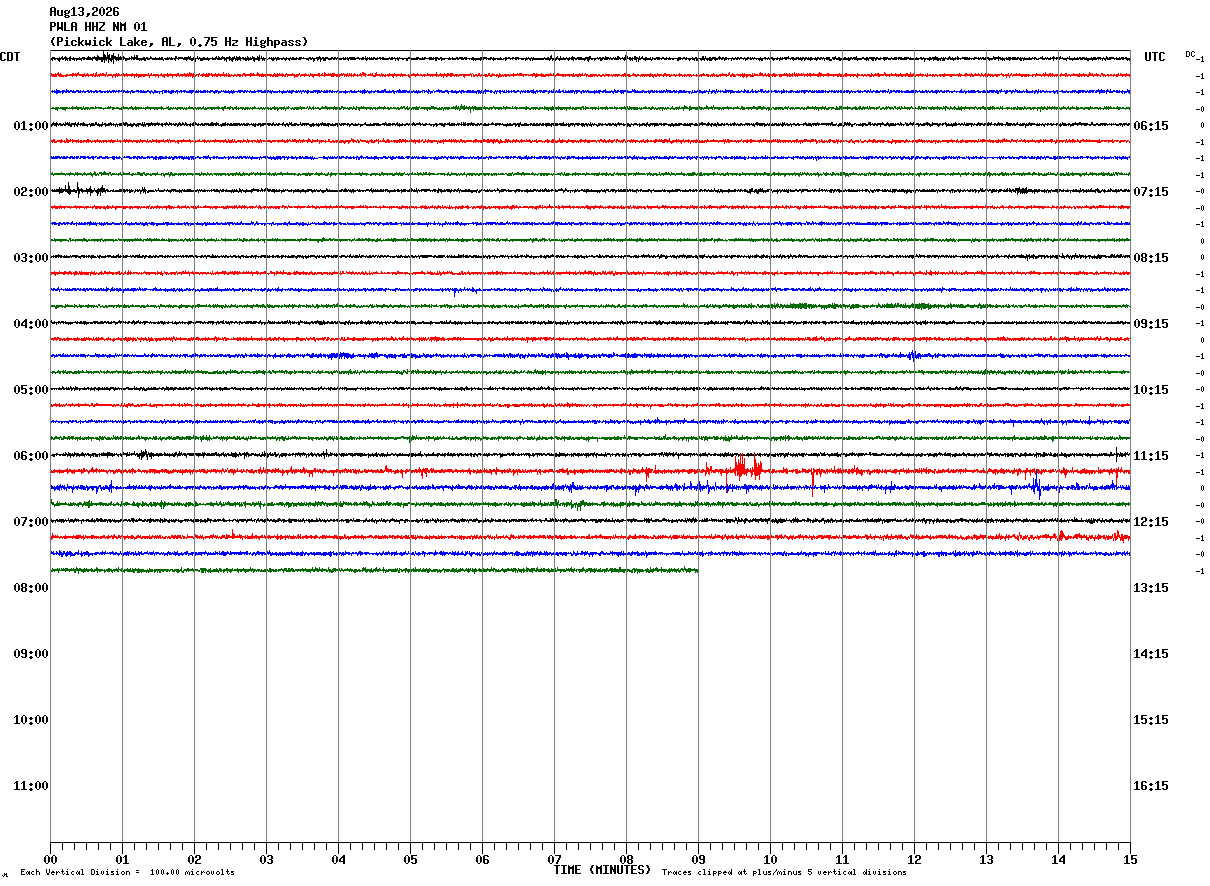The height and width of the screenshot is (886, 1210).
Task: Click the 12:15 UTC time label
Action: 1150,522
